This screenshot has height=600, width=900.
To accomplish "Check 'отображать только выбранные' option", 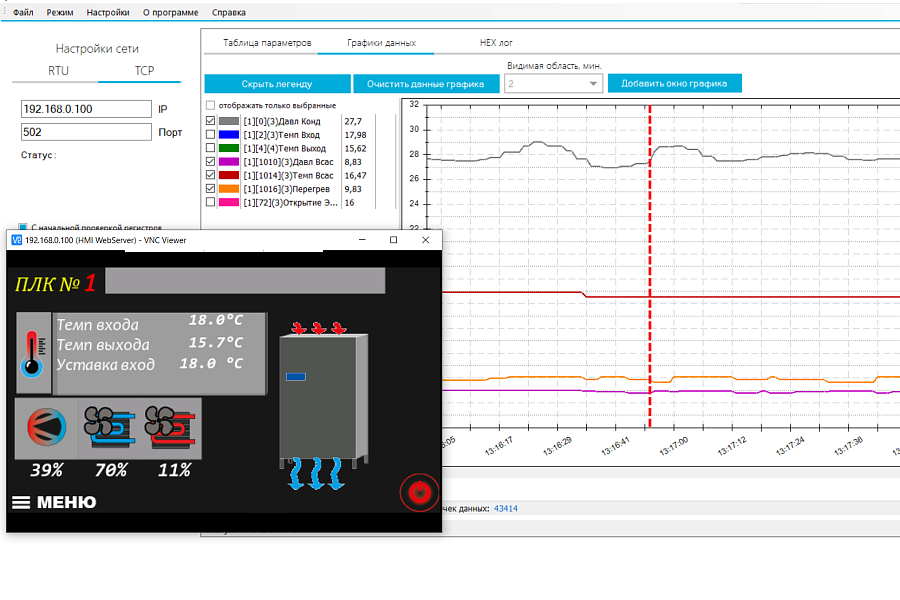I will (x=211, y=106).
